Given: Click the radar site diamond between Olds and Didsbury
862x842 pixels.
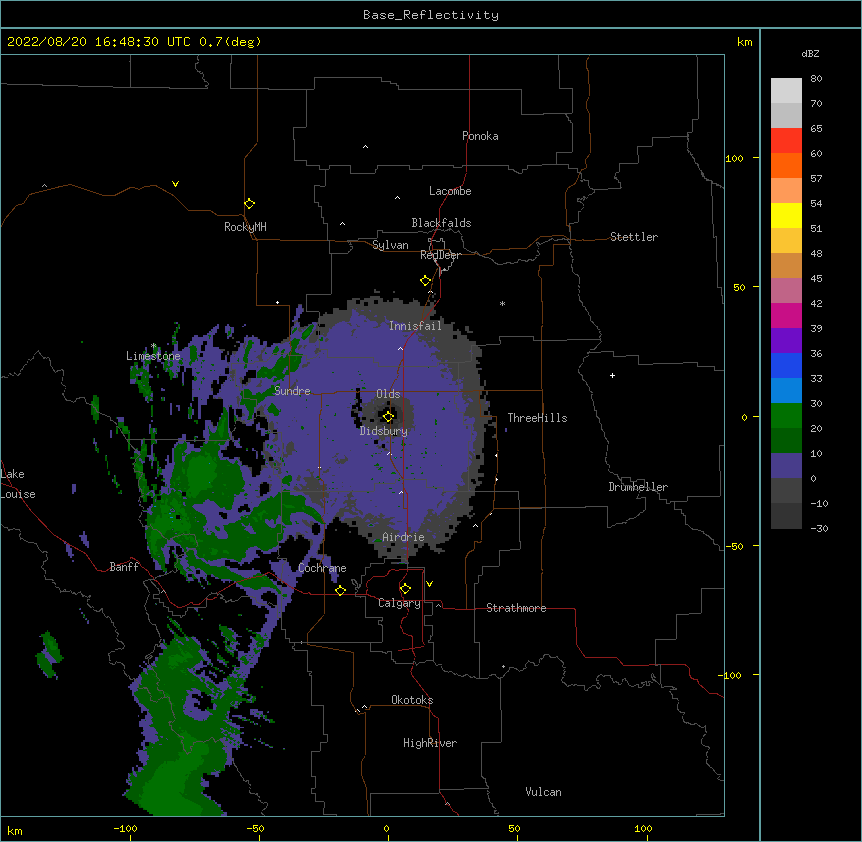Looking at the screenshot, I should (388, 417).
